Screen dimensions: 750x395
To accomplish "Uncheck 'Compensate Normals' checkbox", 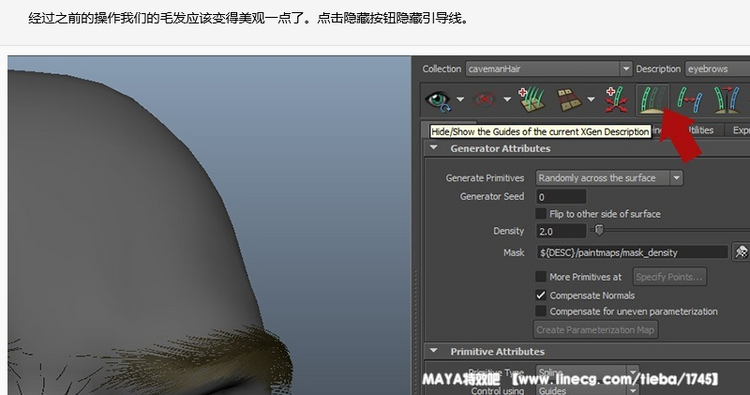I will (x=541, y=295).
